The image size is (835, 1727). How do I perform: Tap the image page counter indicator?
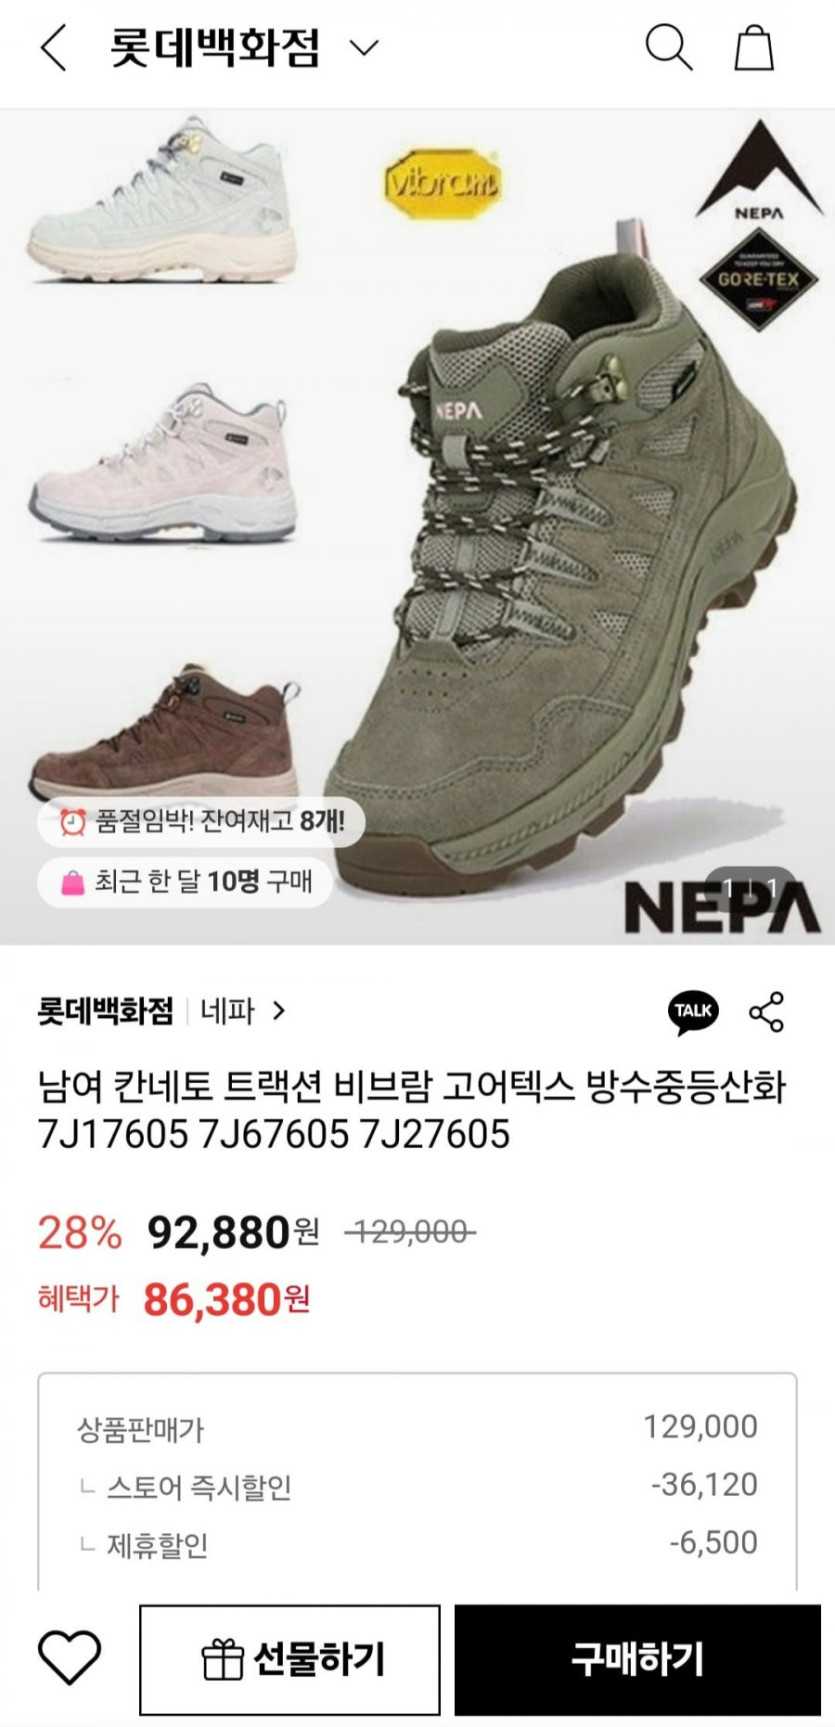pyautogui.click(x=751, y=888)
